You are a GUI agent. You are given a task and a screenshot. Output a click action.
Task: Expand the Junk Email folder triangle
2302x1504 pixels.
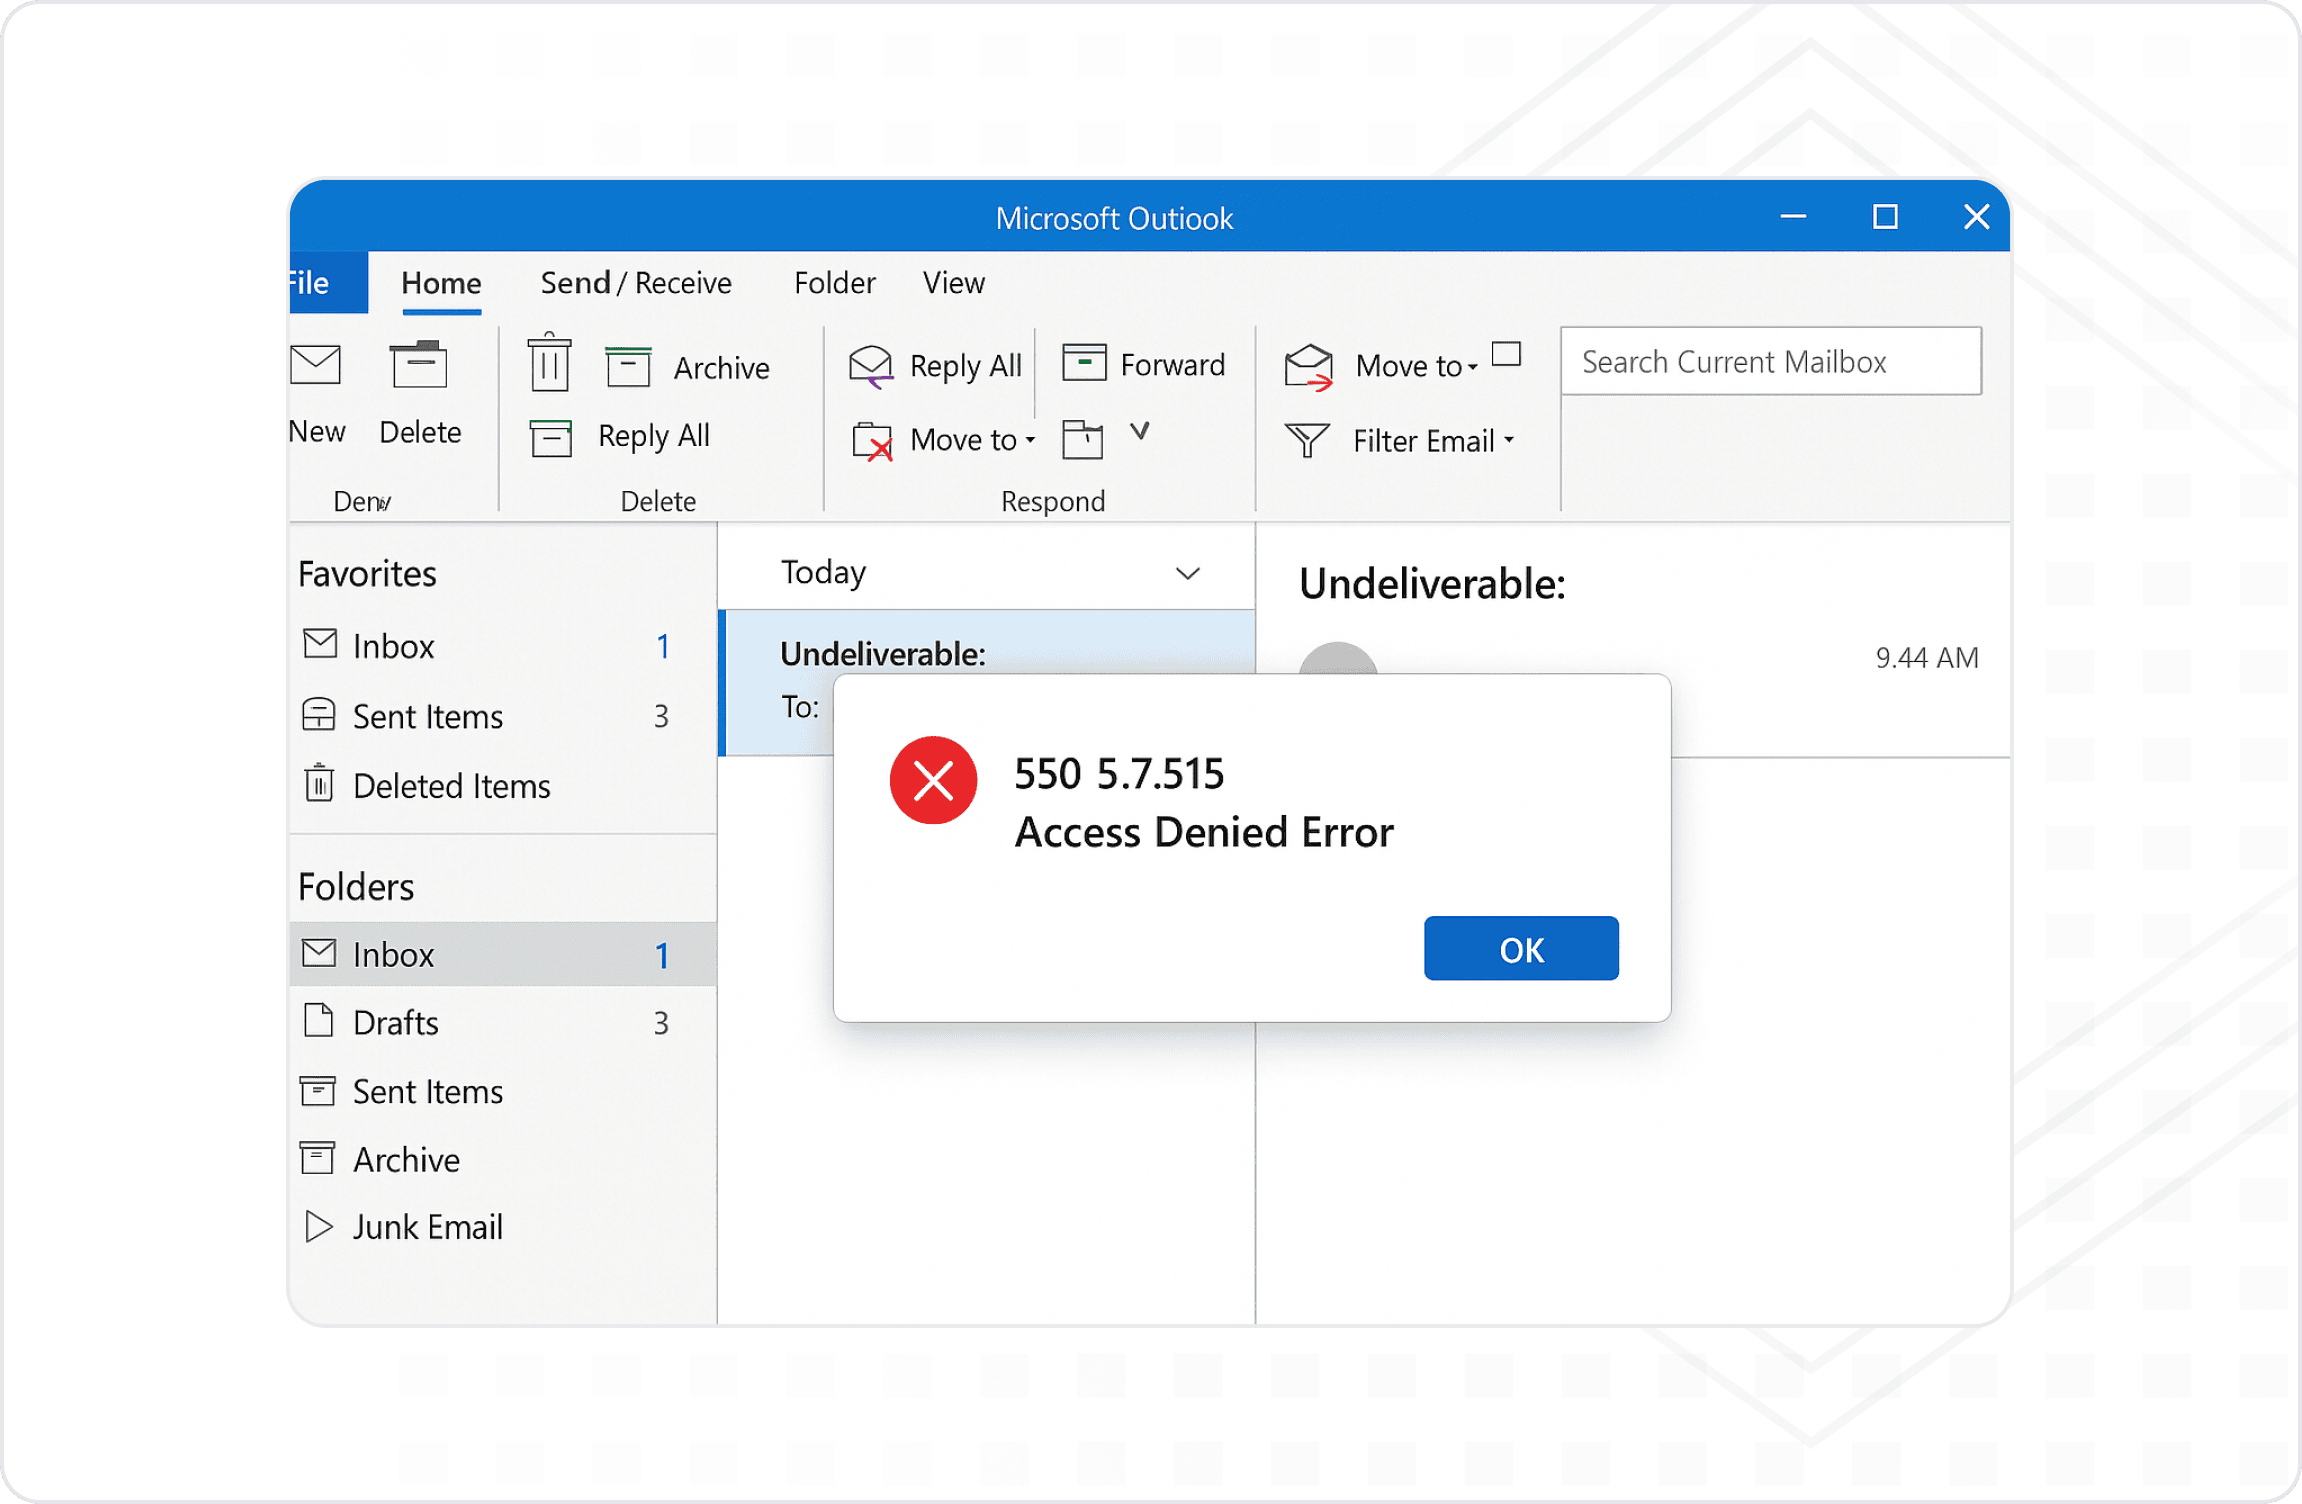pyautogui.click(x=318, y=1226)
